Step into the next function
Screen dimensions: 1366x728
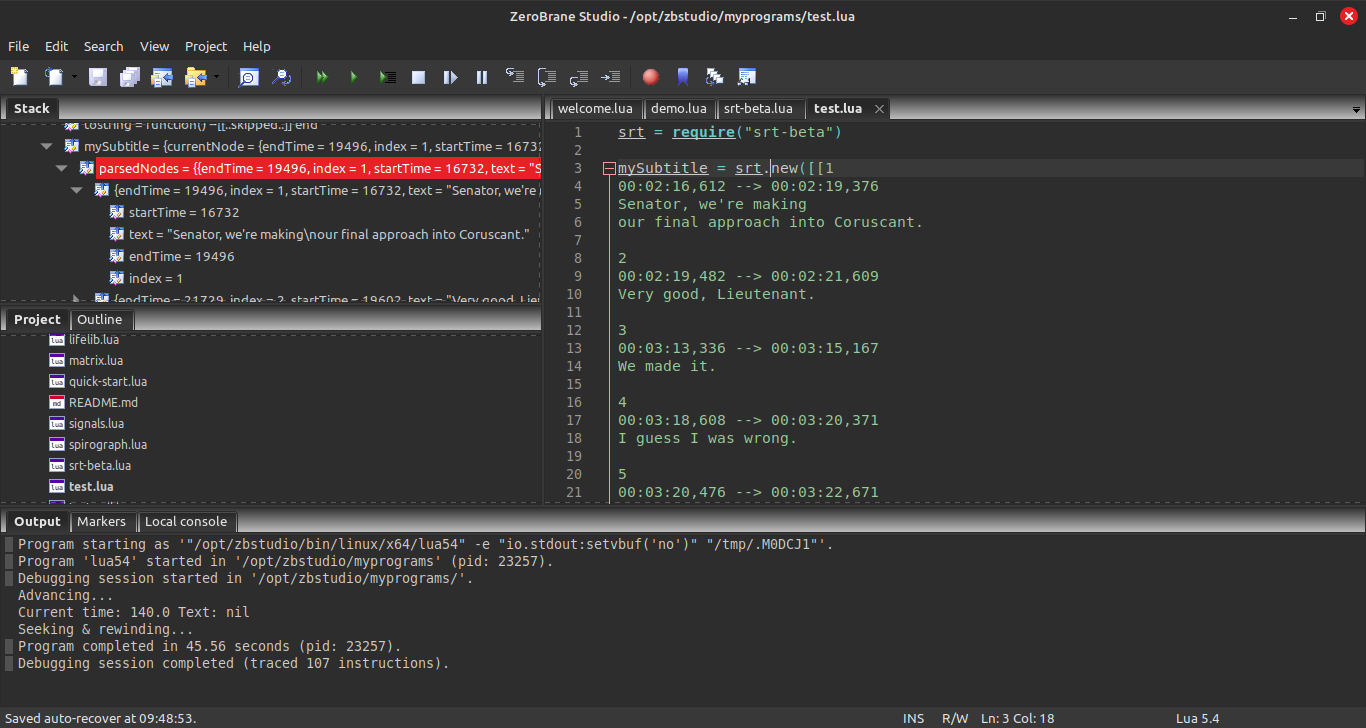(515, 77)
